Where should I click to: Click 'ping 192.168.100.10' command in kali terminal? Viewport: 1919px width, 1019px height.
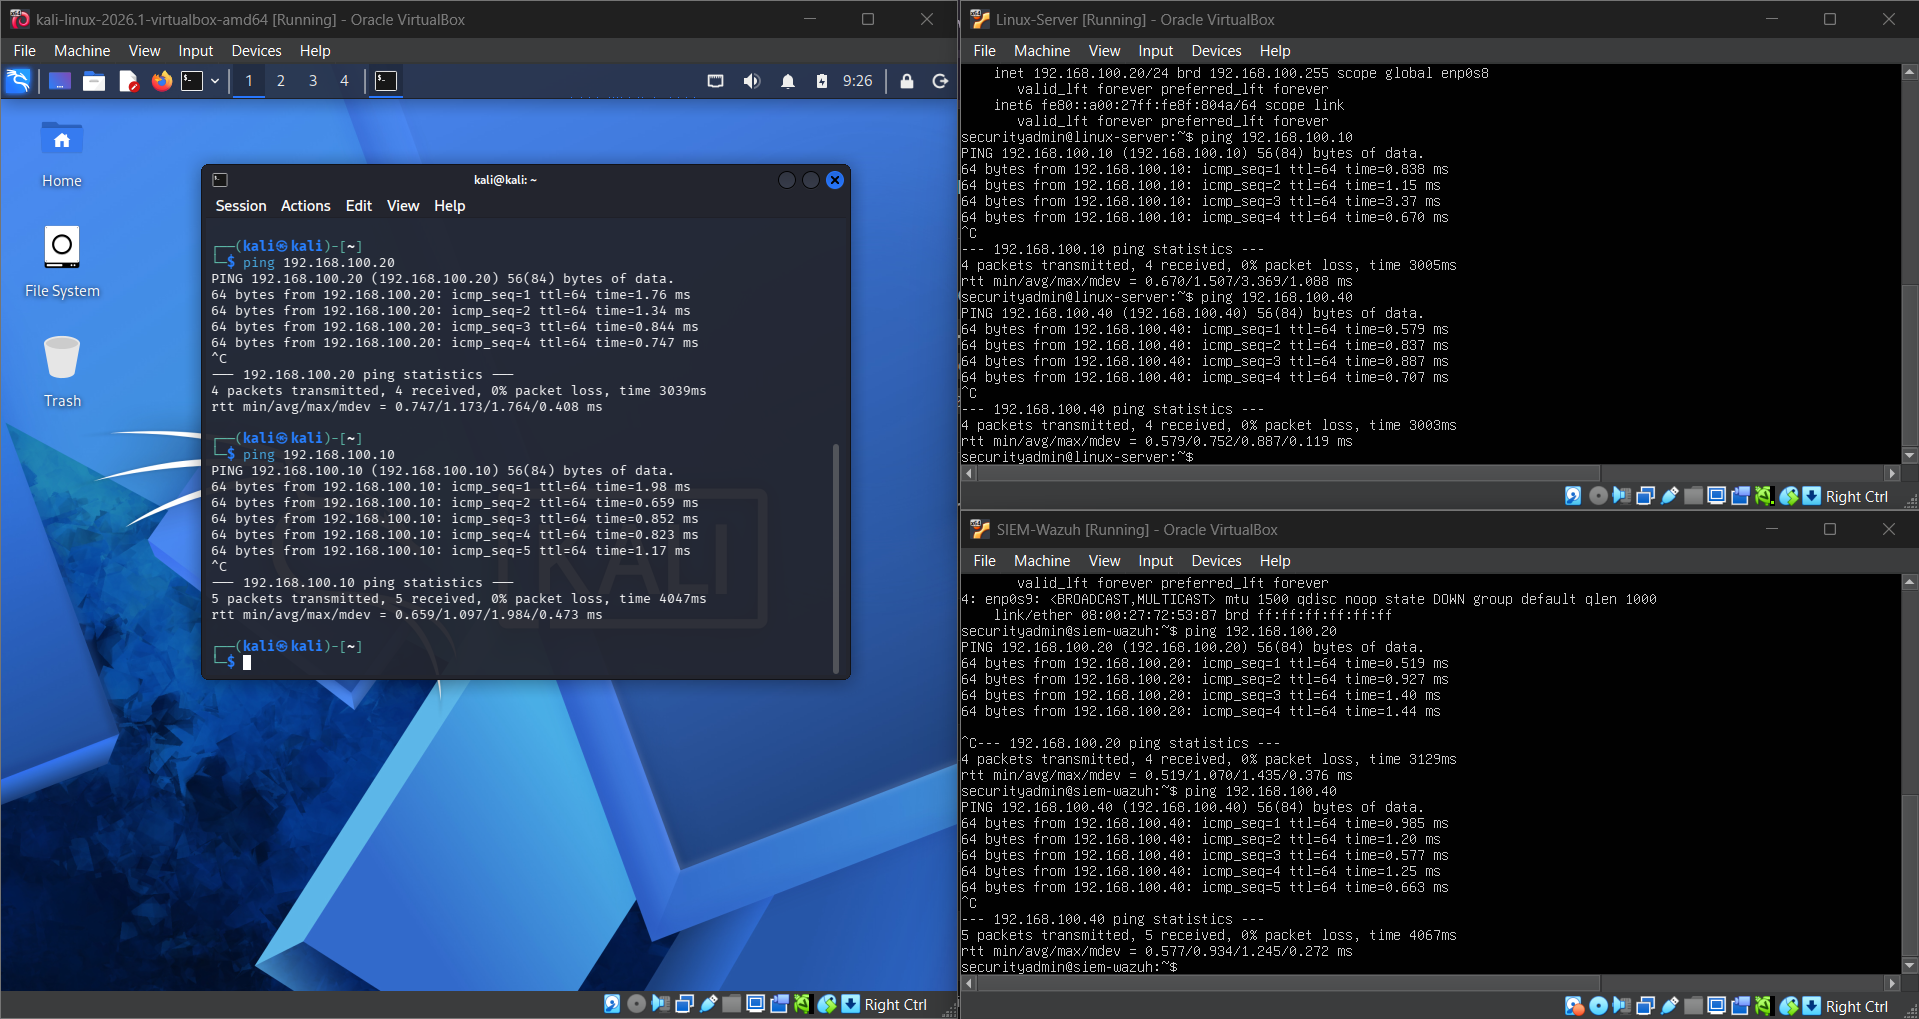click(x=319, y=455)
